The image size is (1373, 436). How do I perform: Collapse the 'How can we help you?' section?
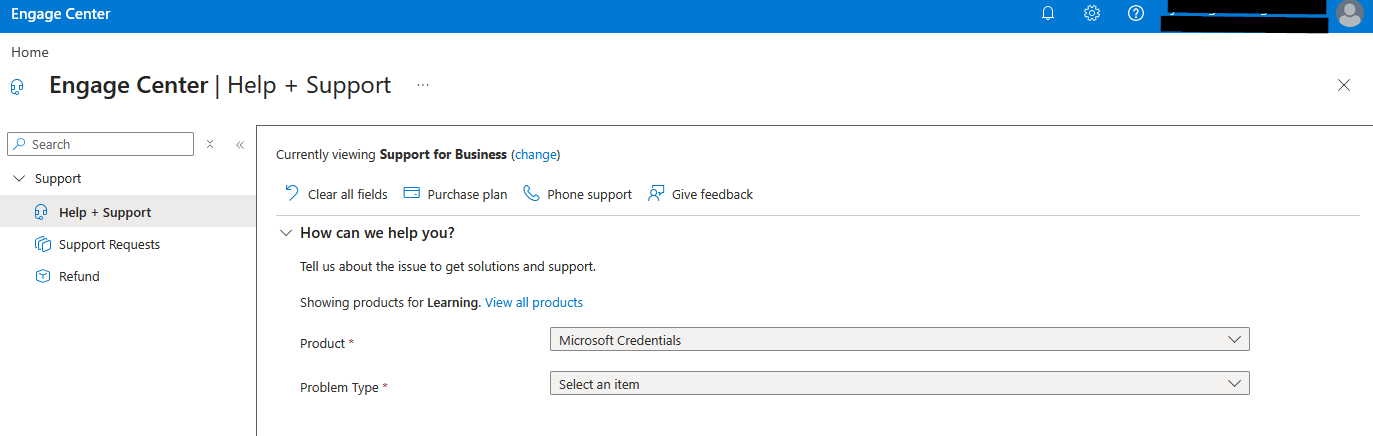(x=285, y=232)
